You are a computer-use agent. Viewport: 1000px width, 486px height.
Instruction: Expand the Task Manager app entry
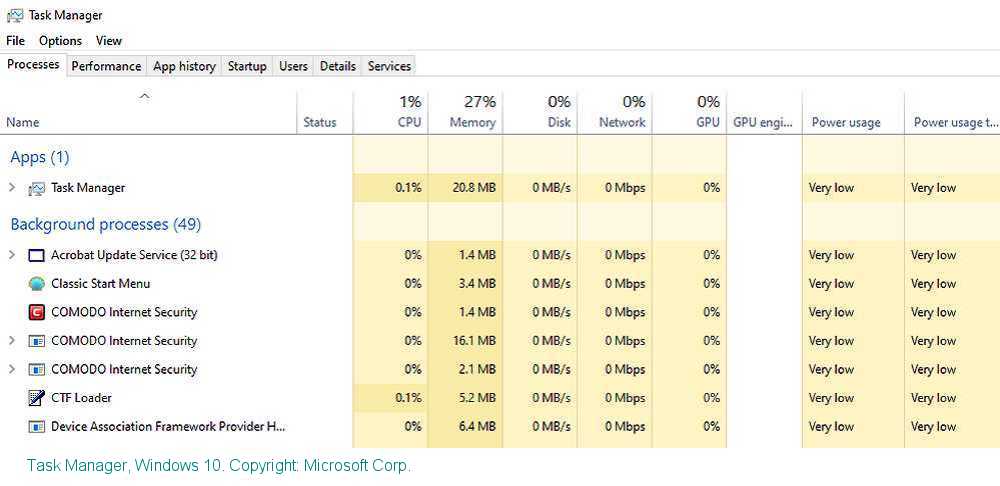pyautogui.click(x=11, y=188)
